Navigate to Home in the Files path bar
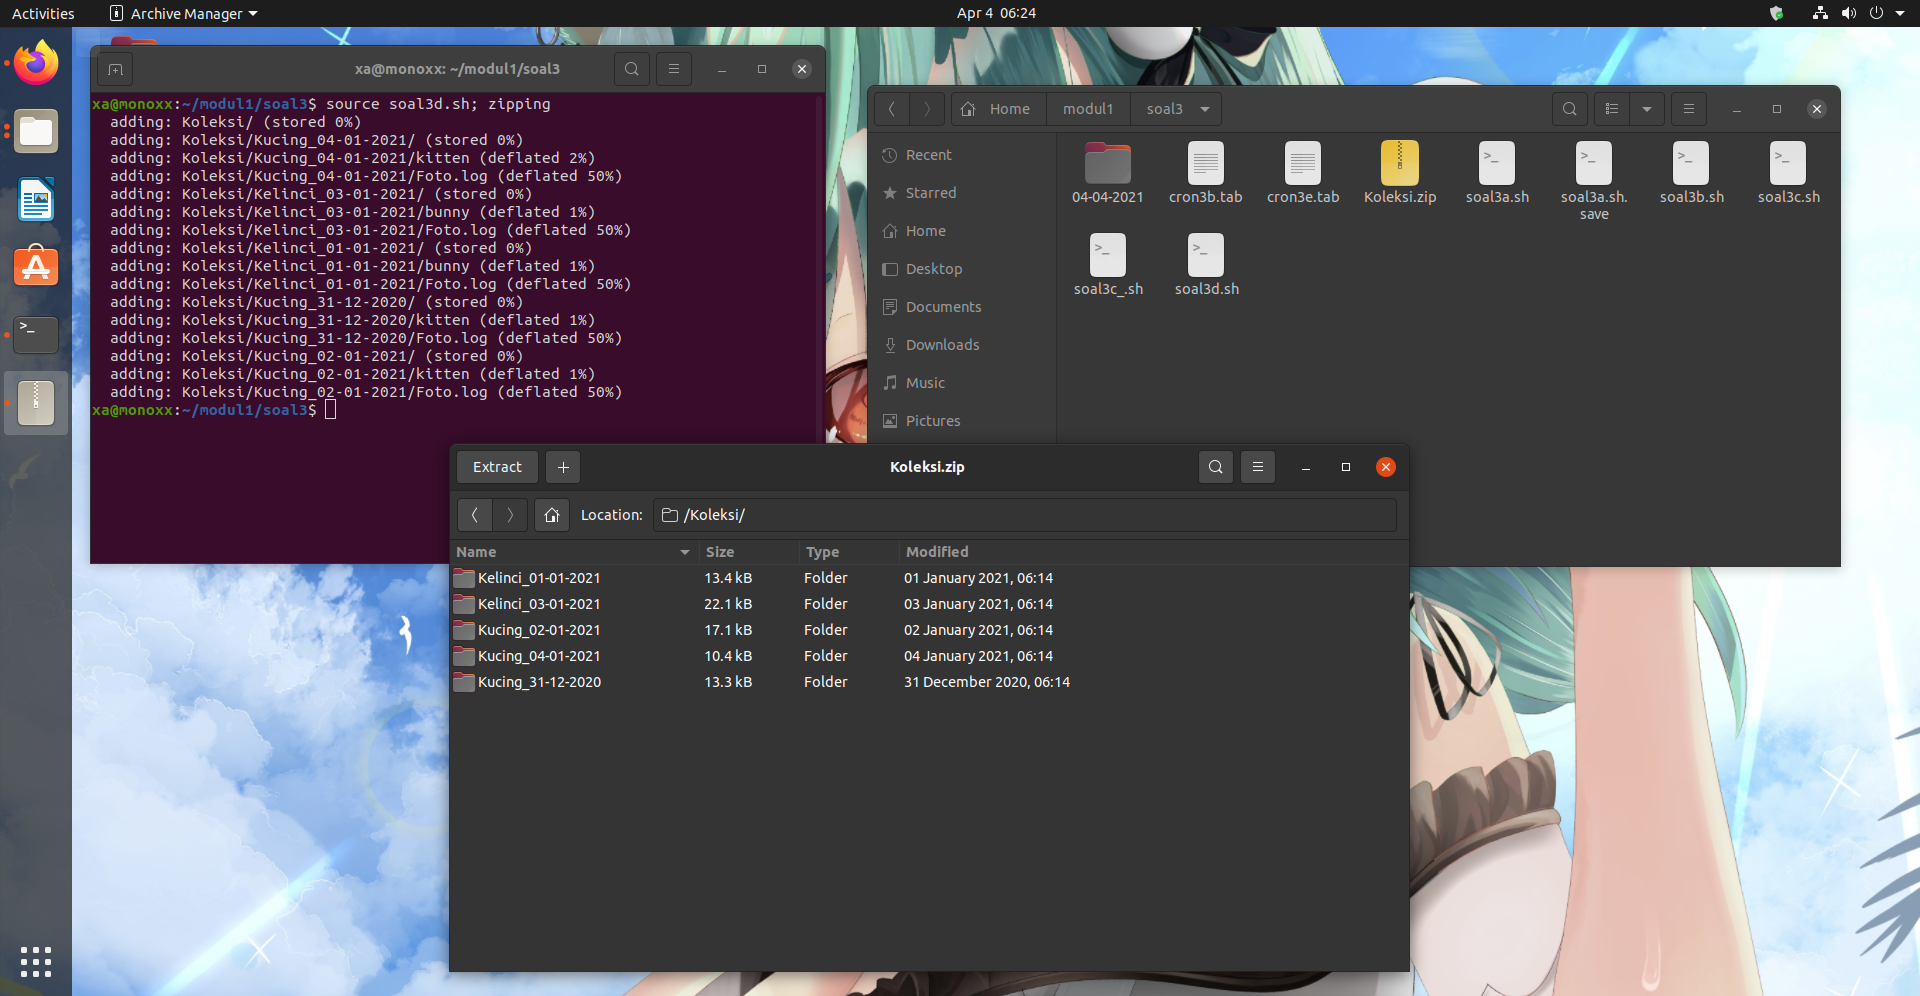Viewport: 1920px width, 996px height. coord(998,109)
